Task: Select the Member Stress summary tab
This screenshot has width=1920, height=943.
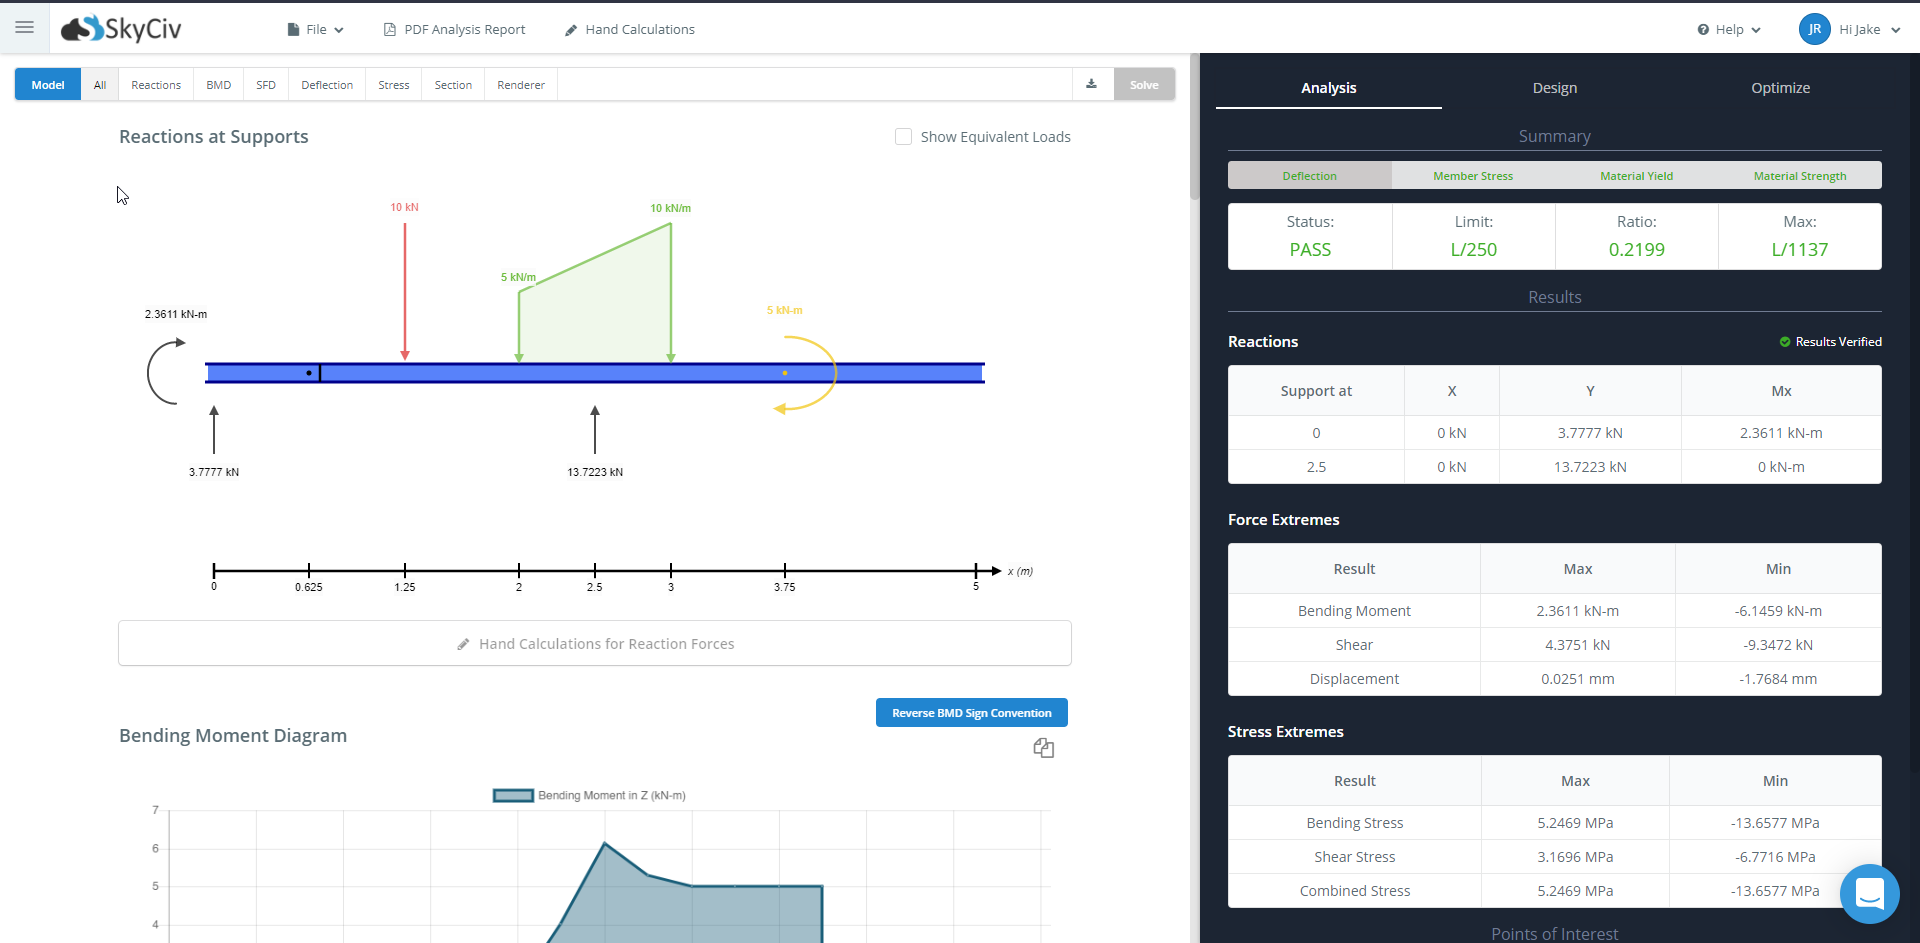Action: pyautogui.click(x=1473, y=176)
